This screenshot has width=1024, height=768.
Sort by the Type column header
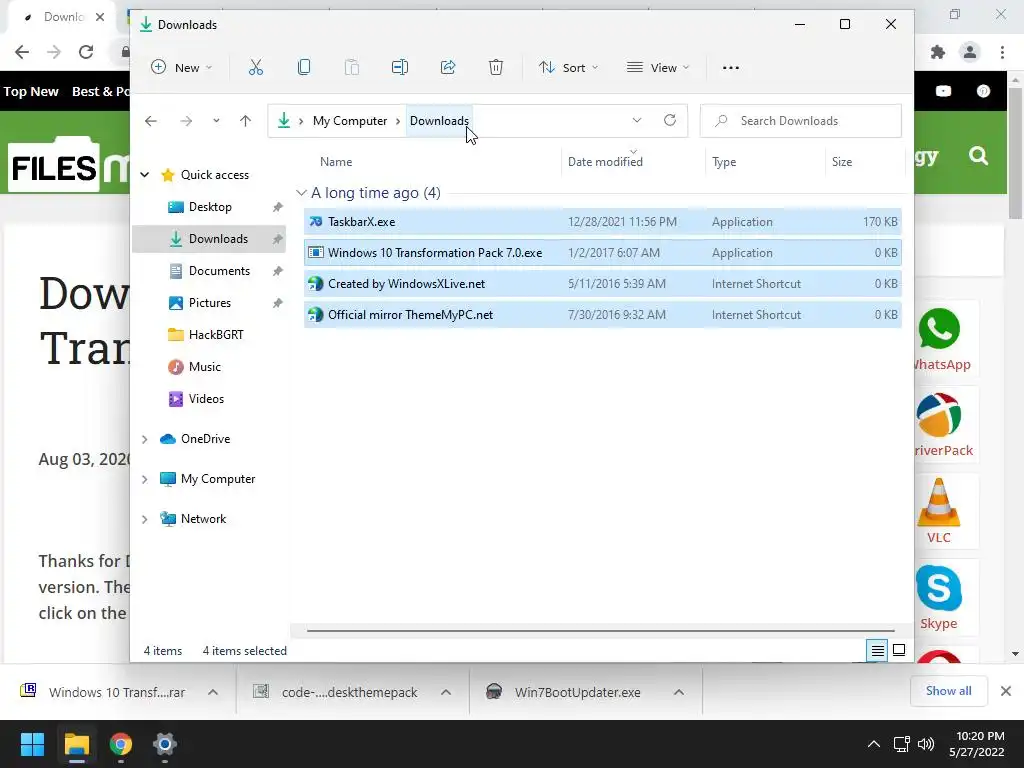(724, 162)
